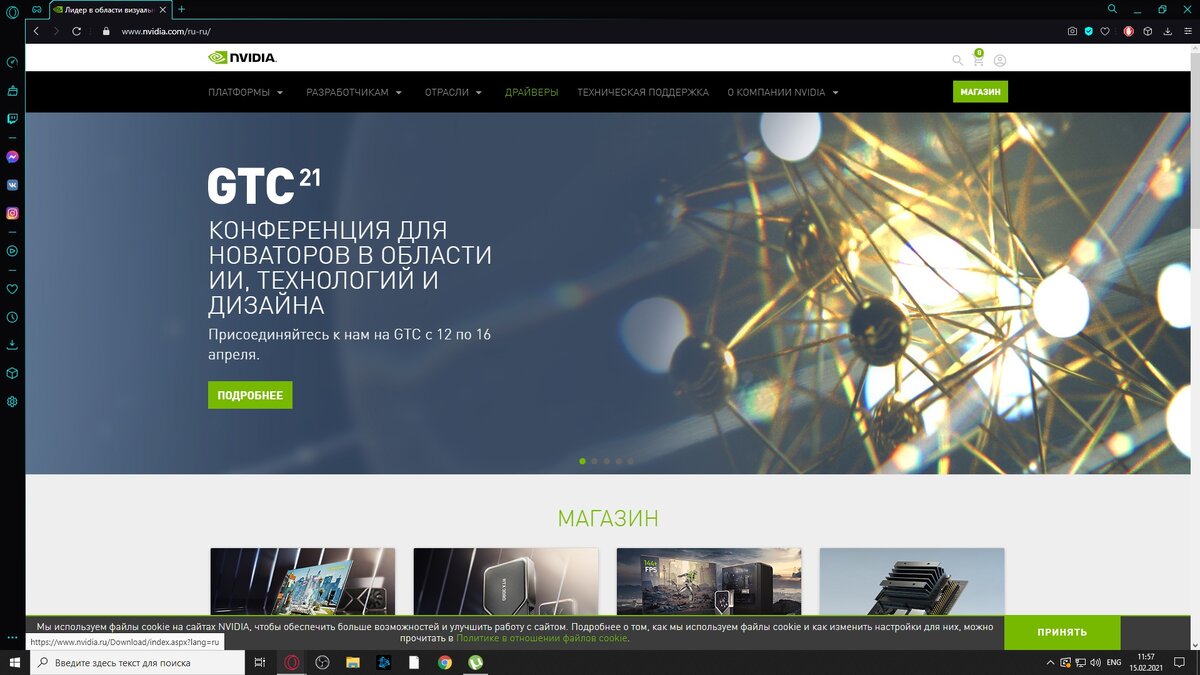1200x675 pixels.
Task: Open Instagram in the Opera sidebar
Action: [12, 213]
